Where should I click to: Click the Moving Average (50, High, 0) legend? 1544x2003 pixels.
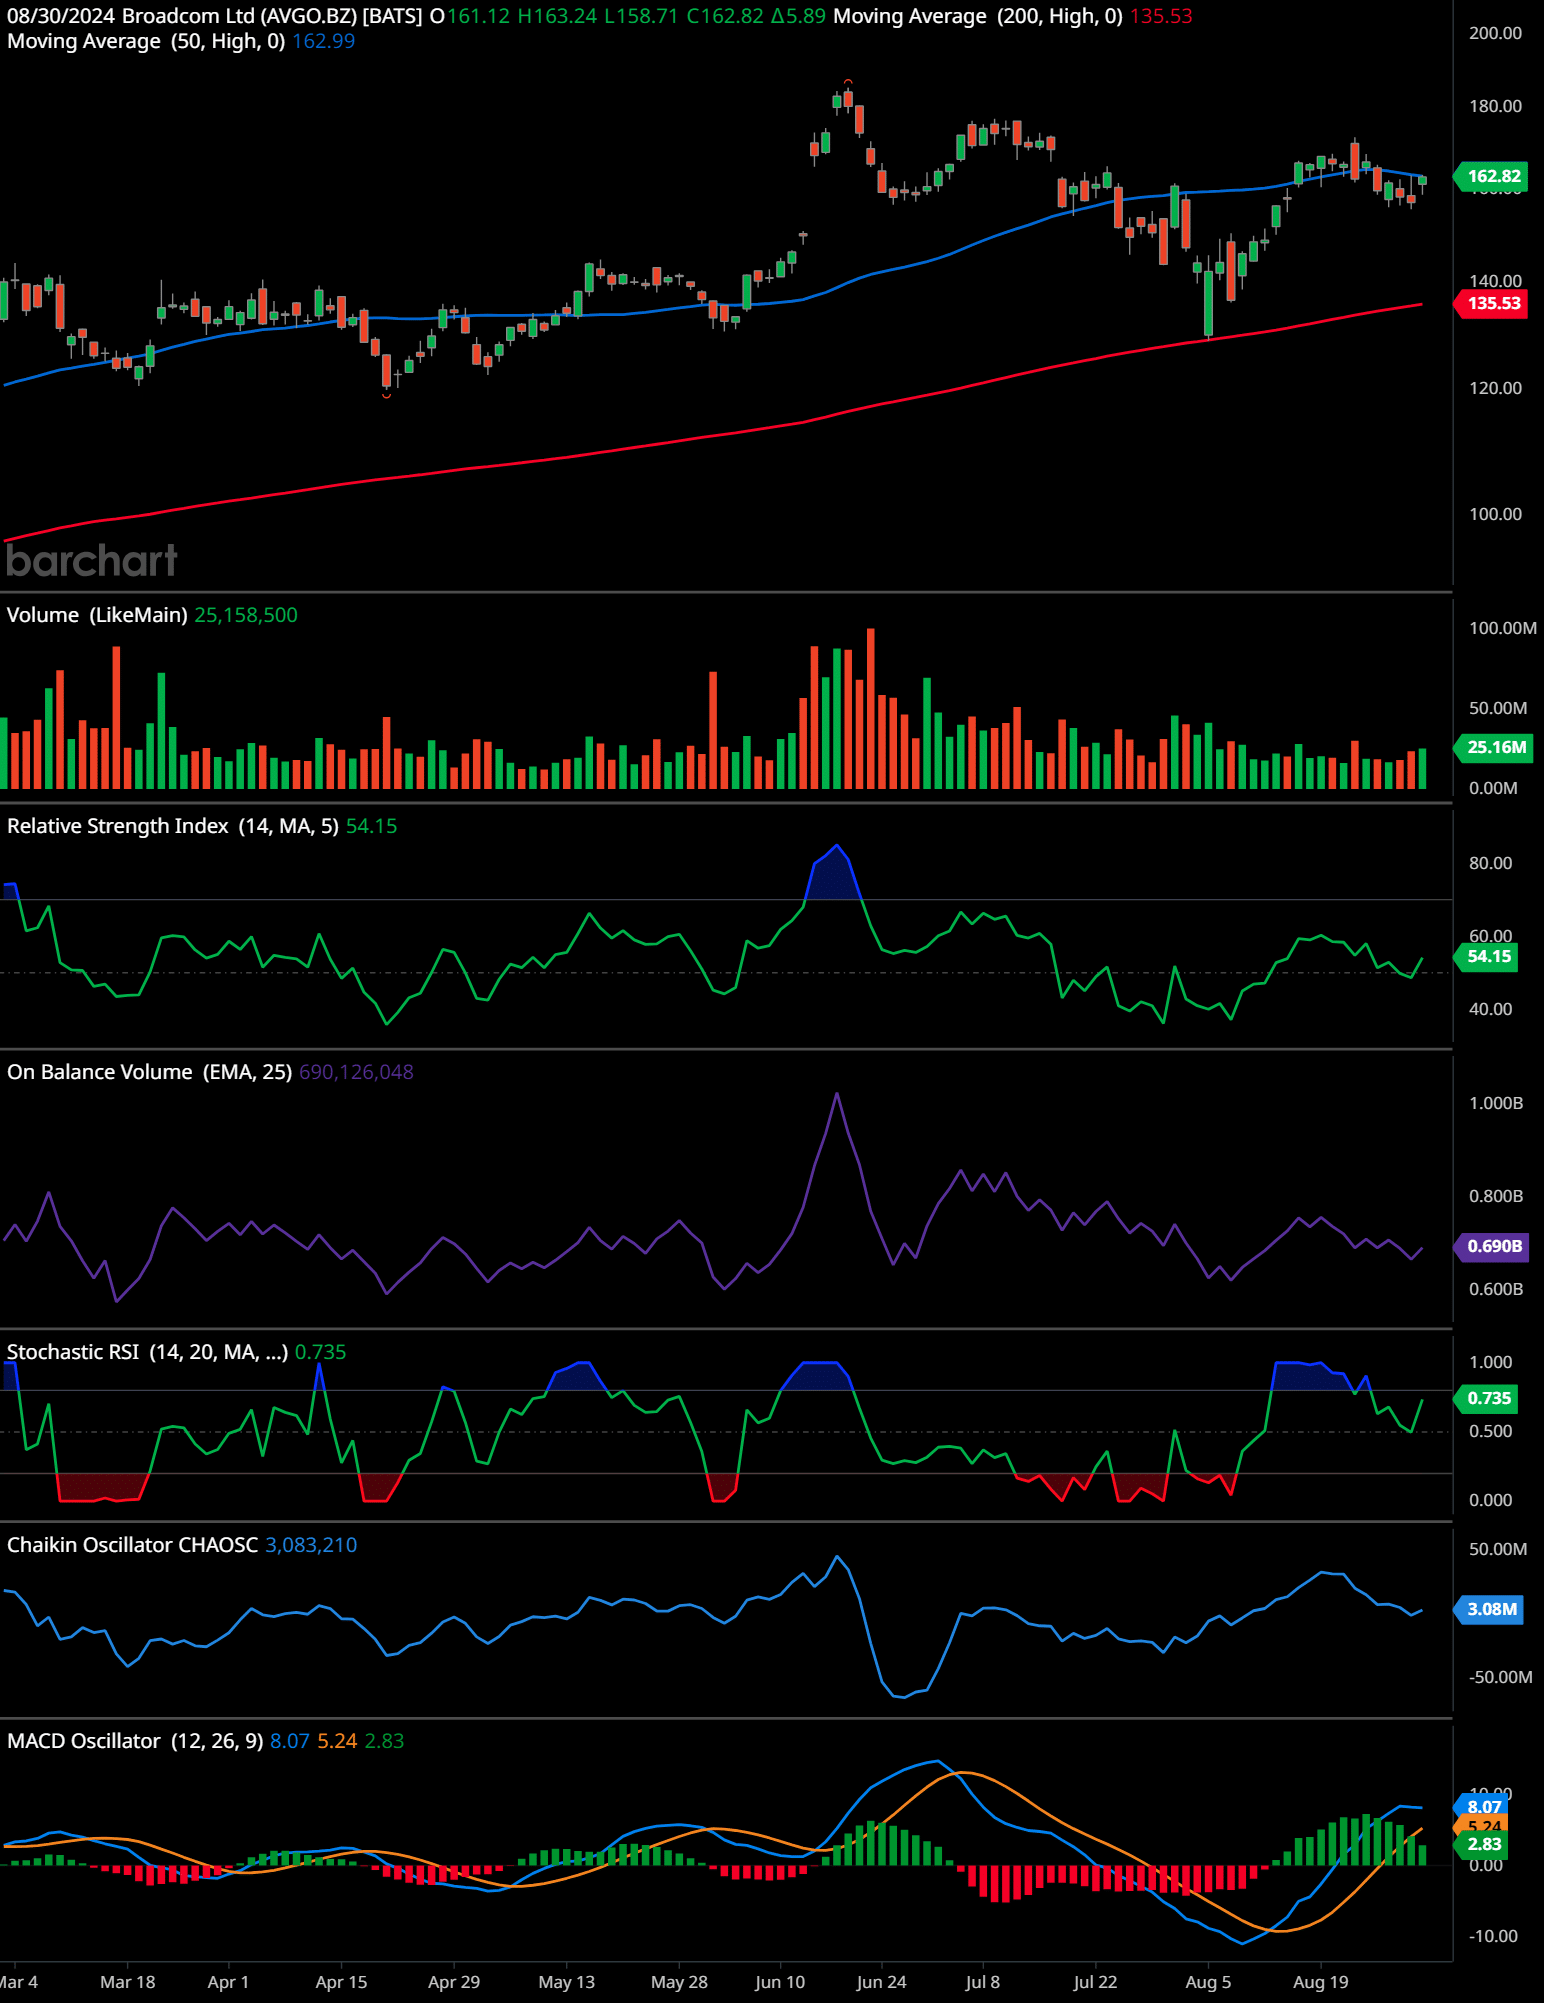click(x=146, y=41)
